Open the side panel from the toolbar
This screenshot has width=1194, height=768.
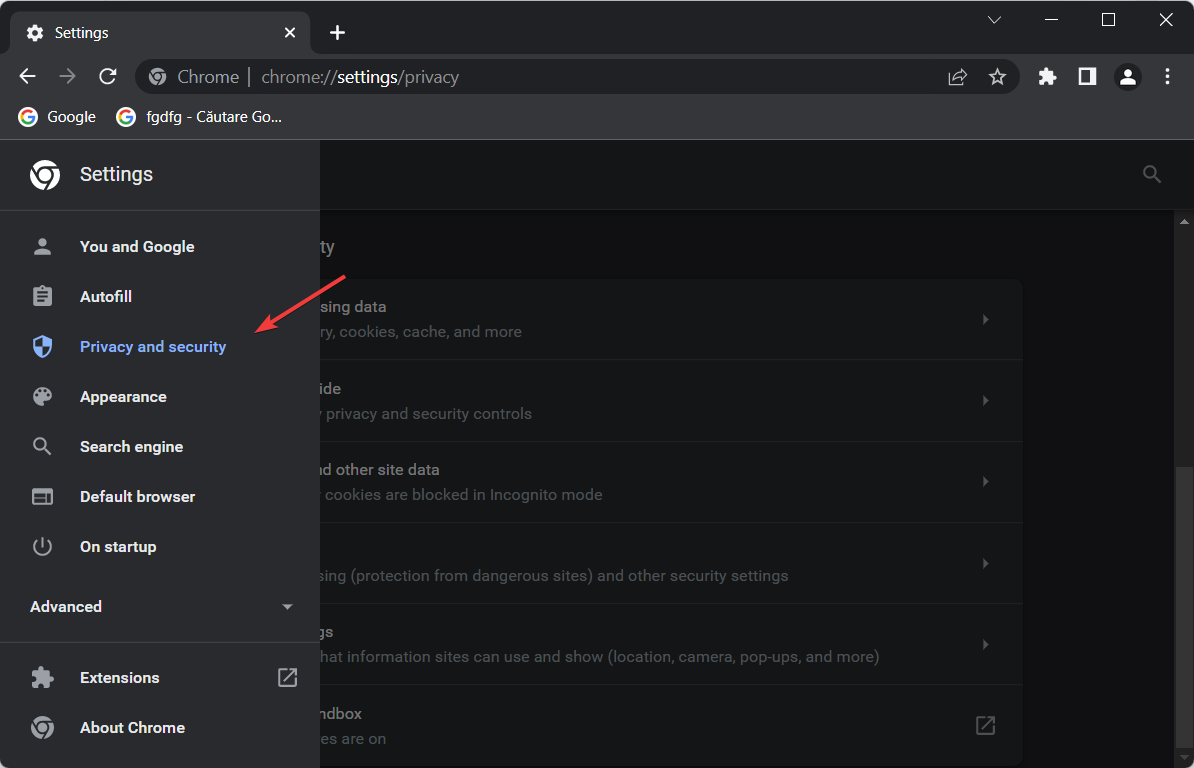pos(1087,76)
